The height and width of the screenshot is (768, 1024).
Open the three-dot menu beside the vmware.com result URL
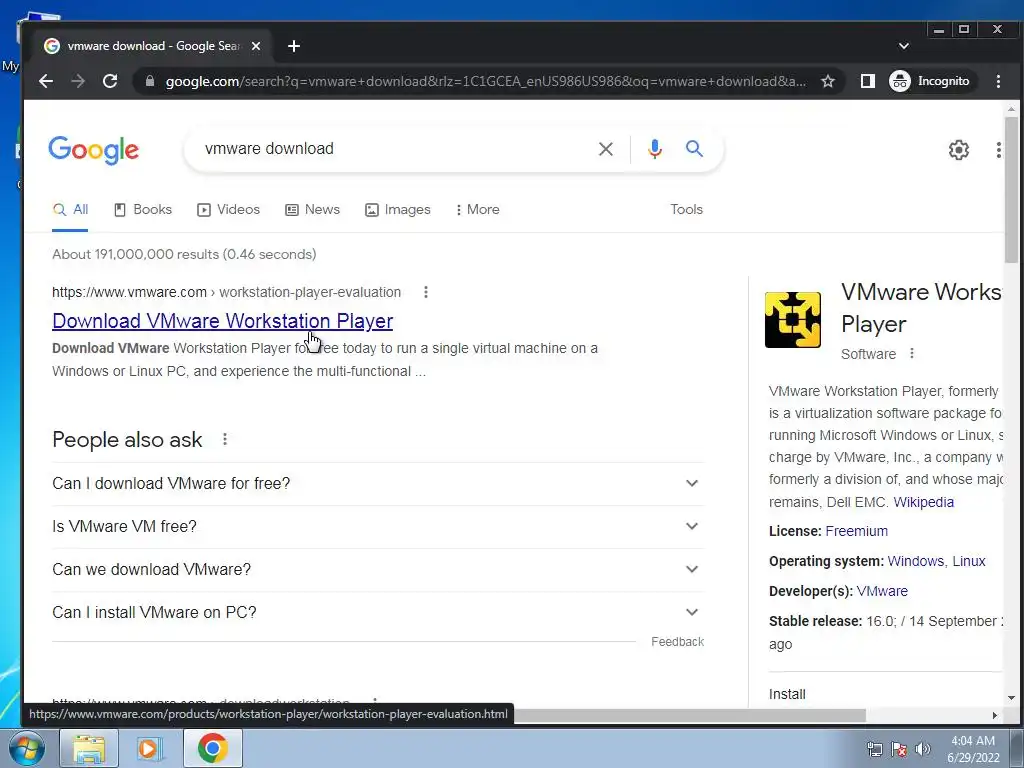tap(426, 292)
